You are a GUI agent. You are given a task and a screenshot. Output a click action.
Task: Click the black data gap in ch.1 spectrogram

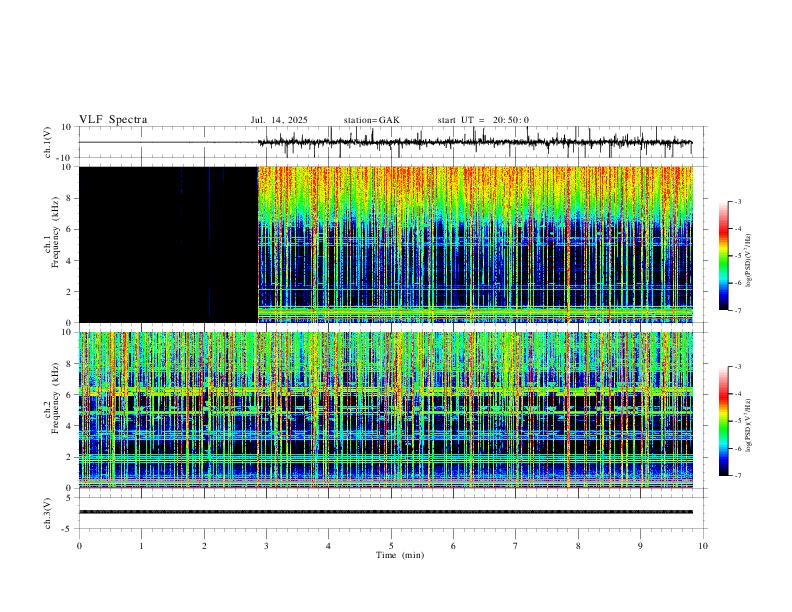[168, 244]
